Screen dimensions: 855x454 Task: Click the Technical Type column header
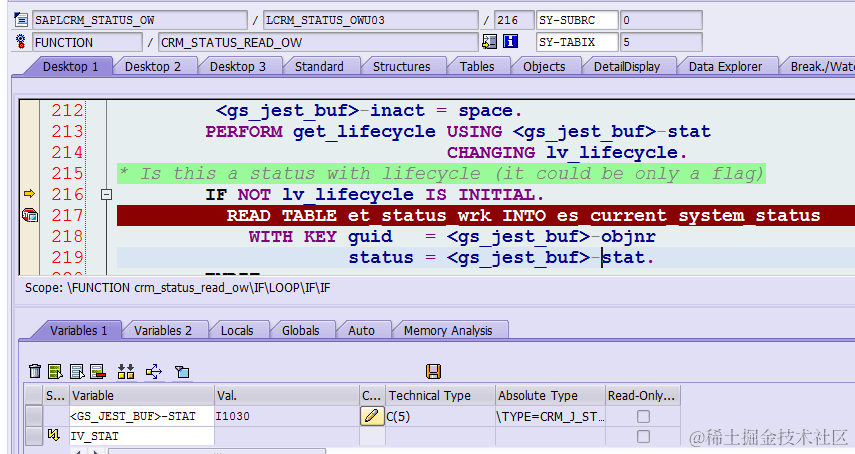click(x=440, y=395)
